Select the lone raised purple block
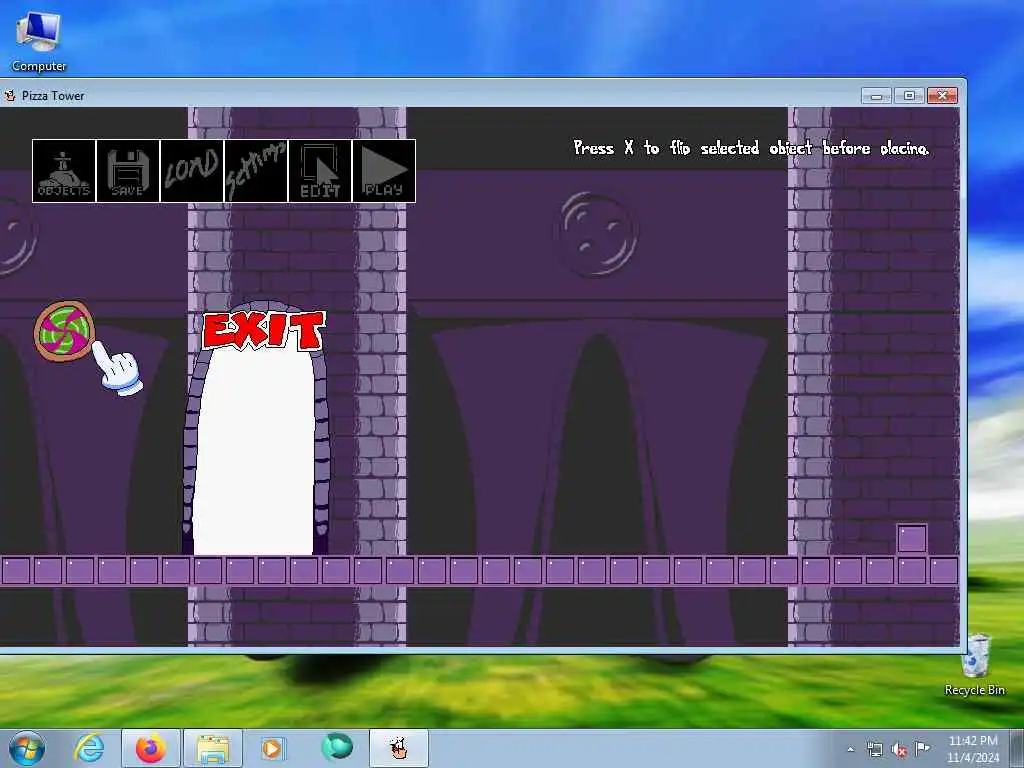Viewport: 1024px width, 768px height. (x=912, y=539)
